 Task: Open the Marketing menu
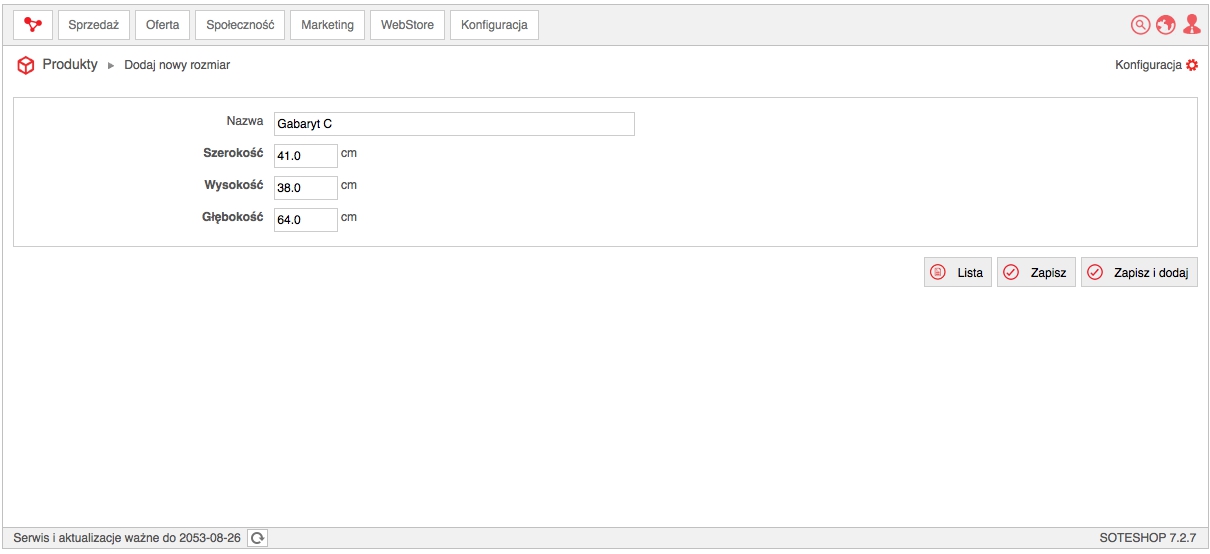[x=328, y=25]
